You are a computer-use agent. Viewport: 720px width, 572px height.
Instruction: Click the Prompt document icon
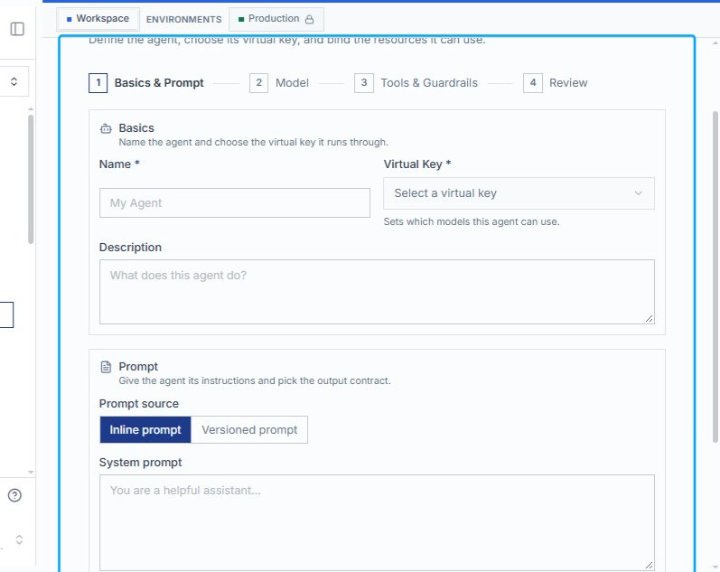point(106,367)
